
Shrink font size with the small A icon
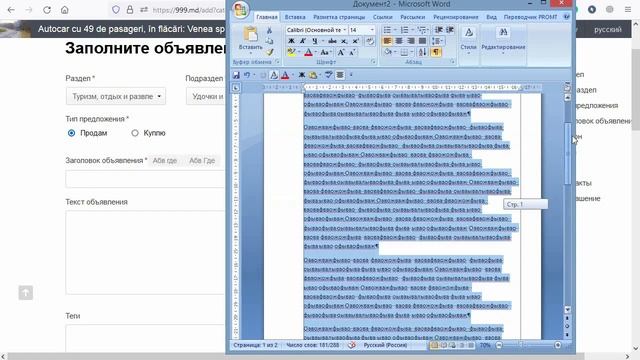coord(351,52)
